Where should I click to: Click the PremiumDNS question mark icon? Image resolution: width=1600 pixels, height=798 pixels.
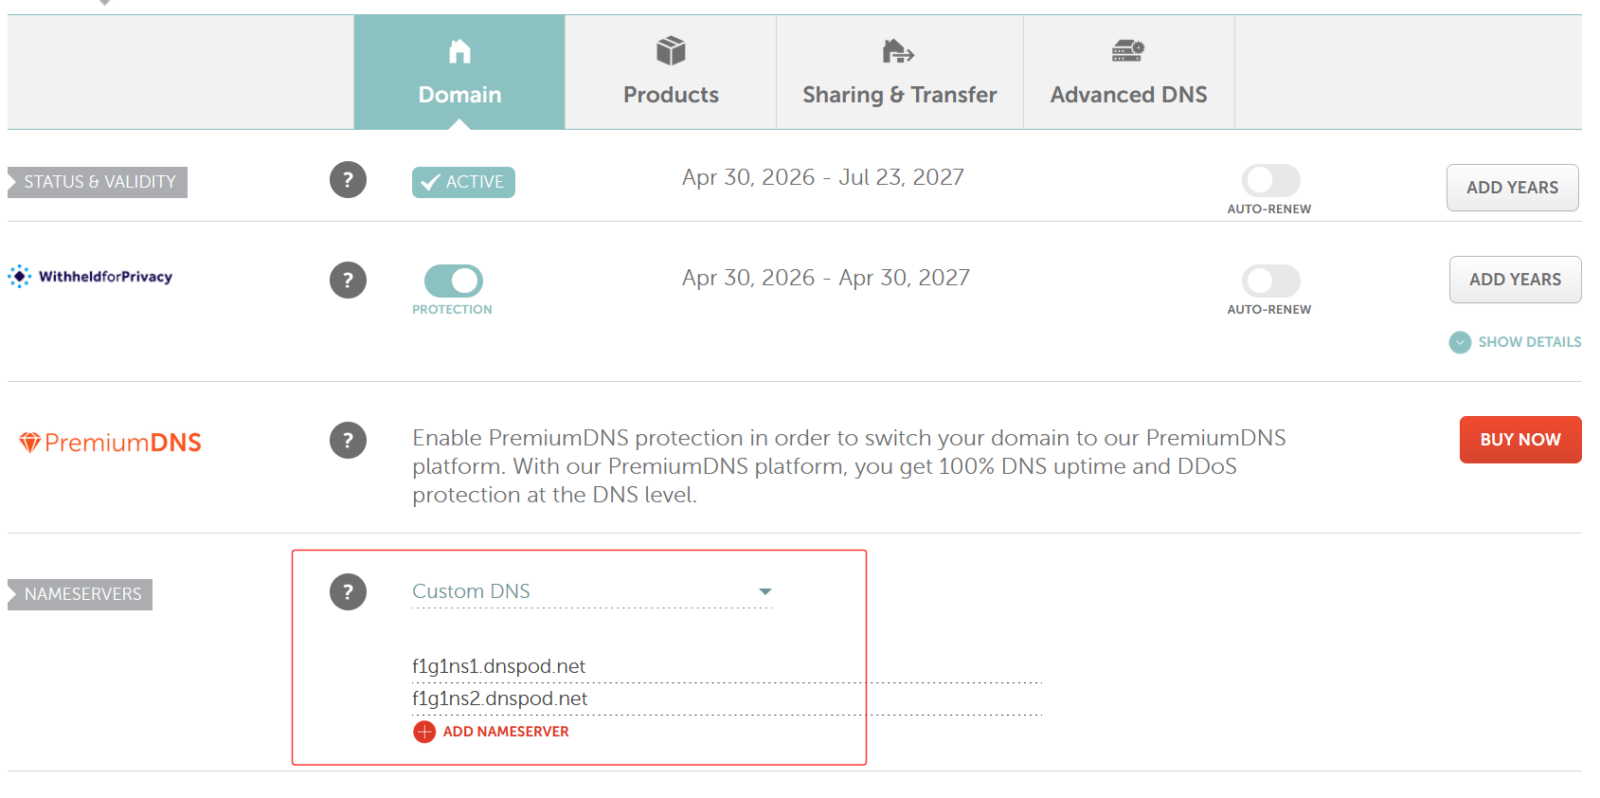coord(348,440)
